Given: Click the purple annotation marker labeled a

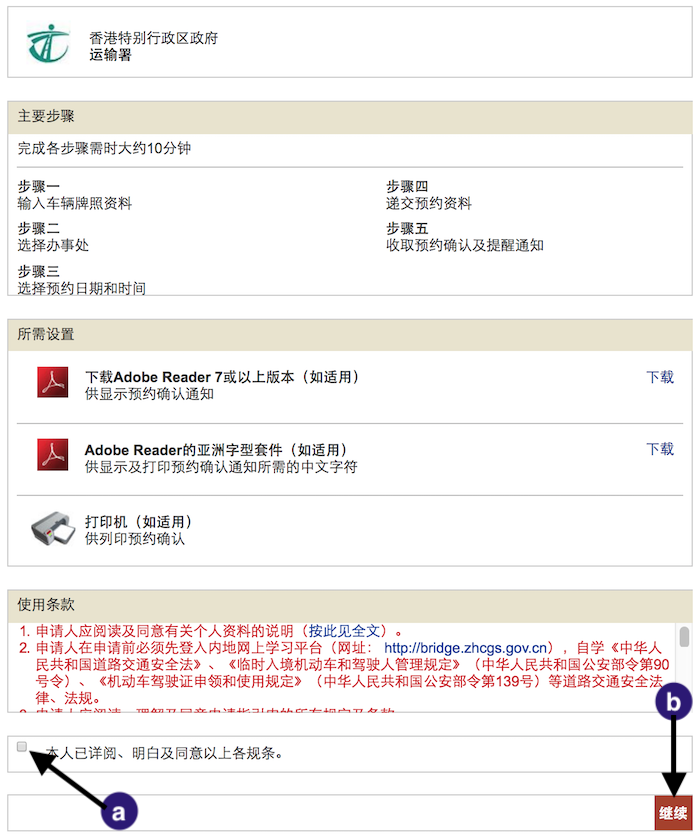Looking at the screenshot, I should tap(118, 813).
